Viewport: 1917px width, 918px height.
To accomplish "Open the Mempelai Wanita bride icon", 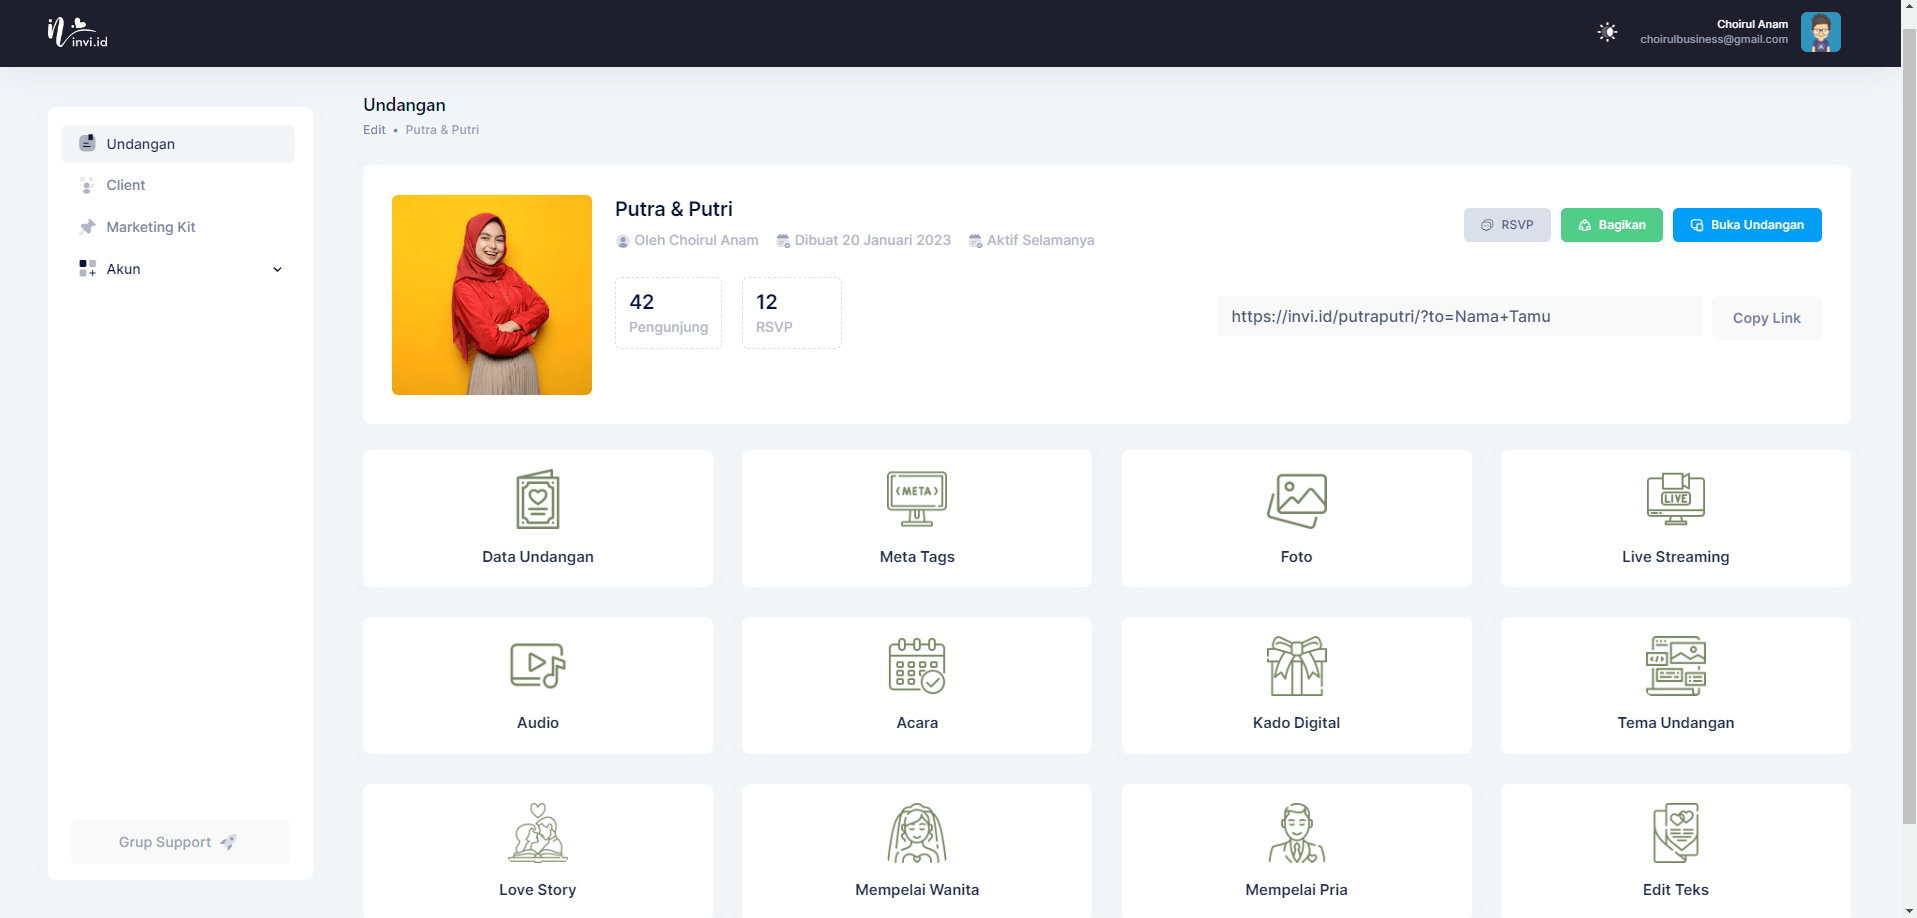I will 917,832.
